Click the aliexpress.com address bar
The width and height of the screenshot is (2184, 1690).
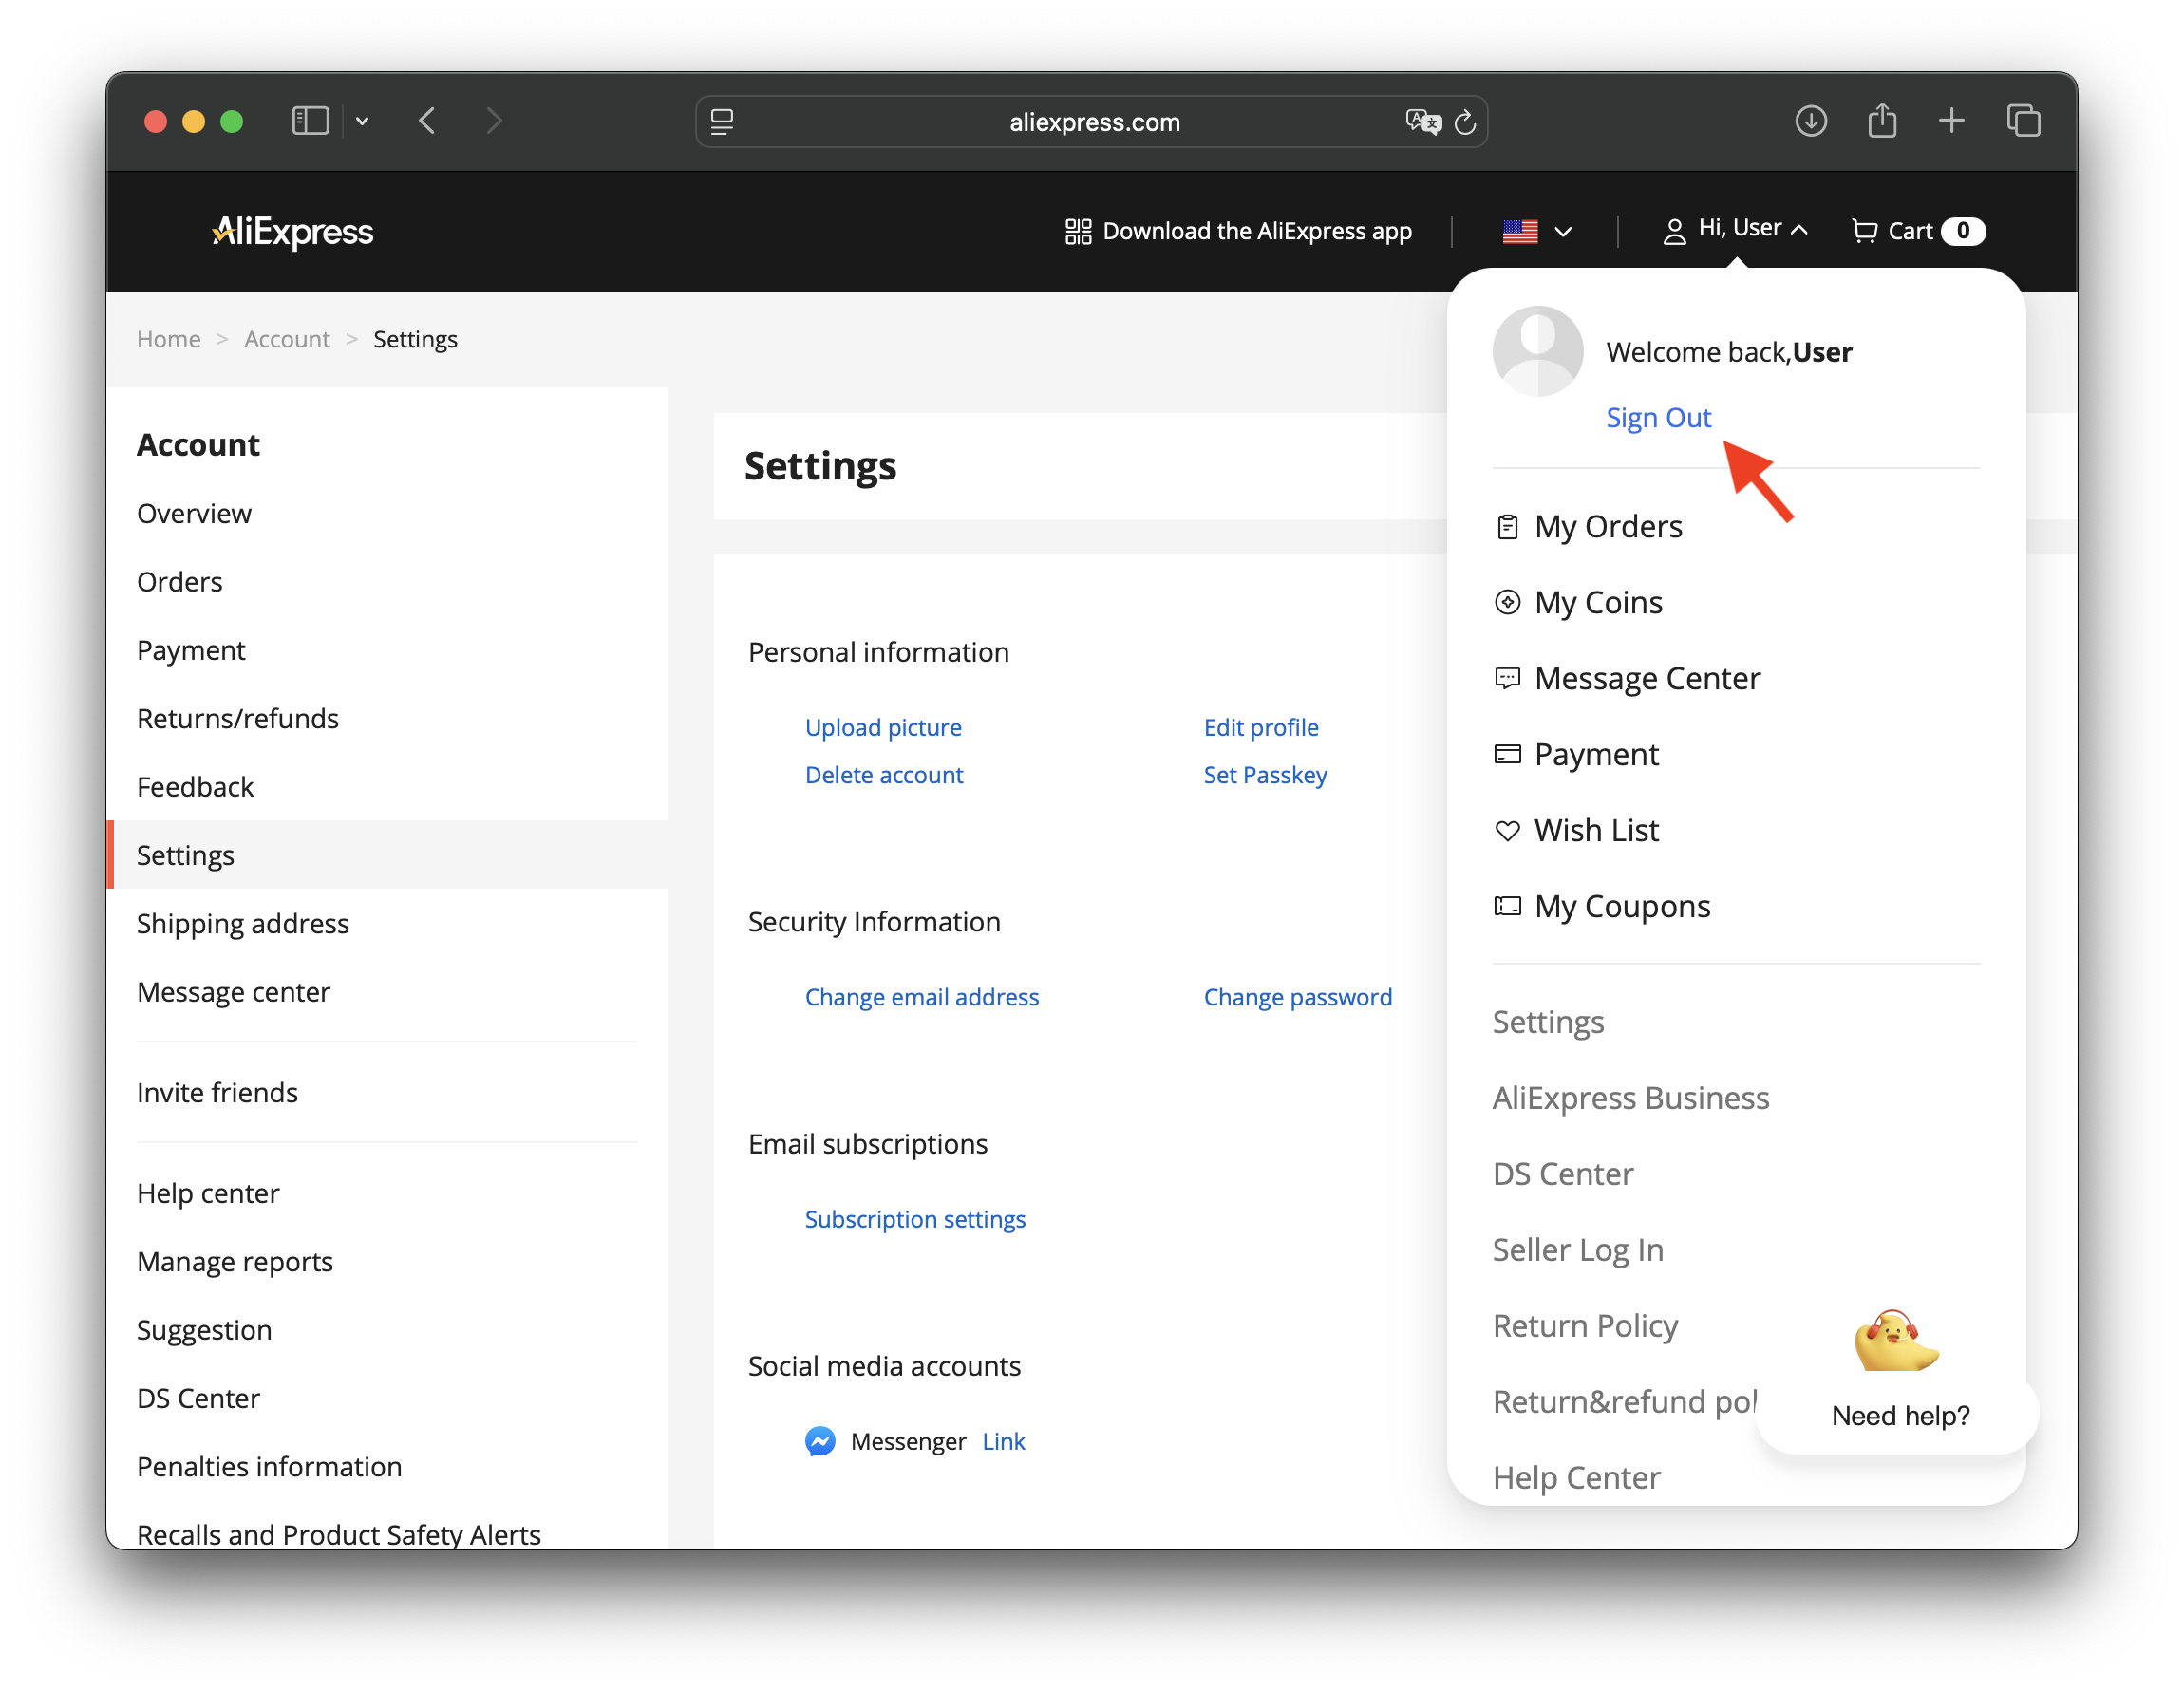click(x=1093, y=121)
